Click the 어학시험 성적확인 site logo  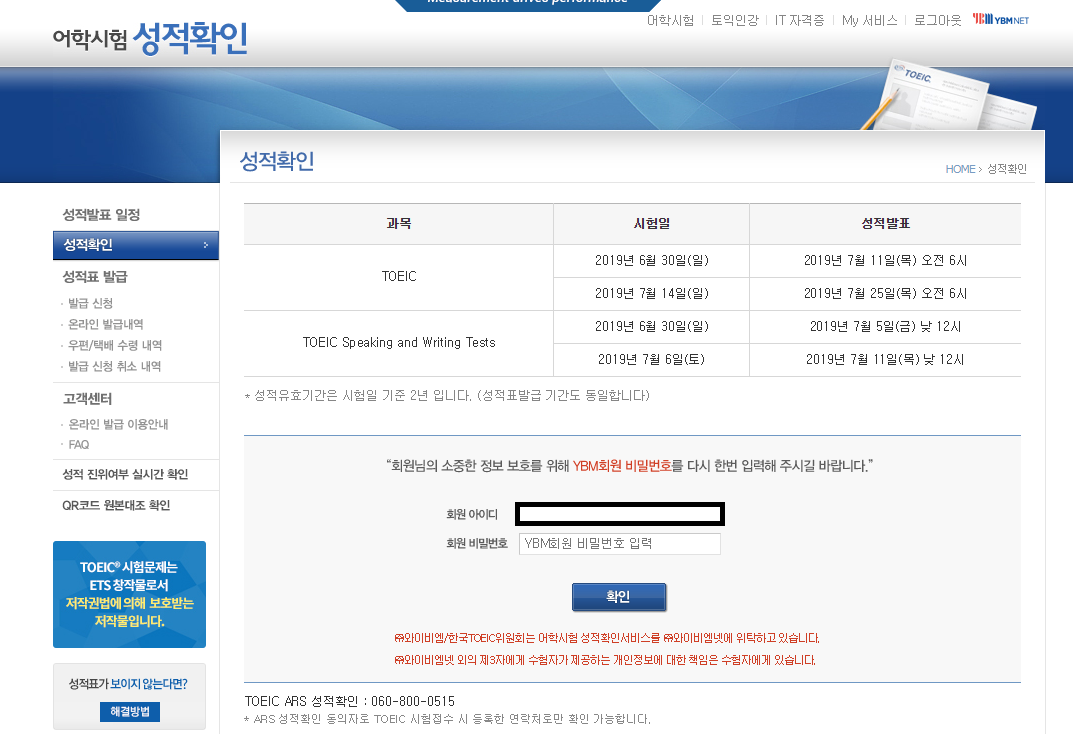click(151, 38)
